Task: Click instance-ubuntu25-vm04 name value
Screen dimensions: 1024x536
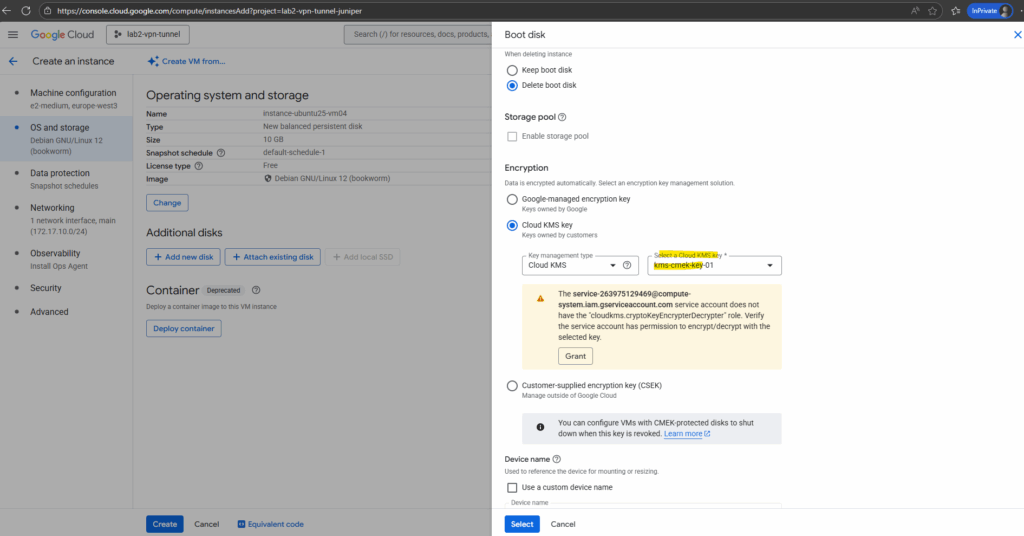Action: pos(305,114)
